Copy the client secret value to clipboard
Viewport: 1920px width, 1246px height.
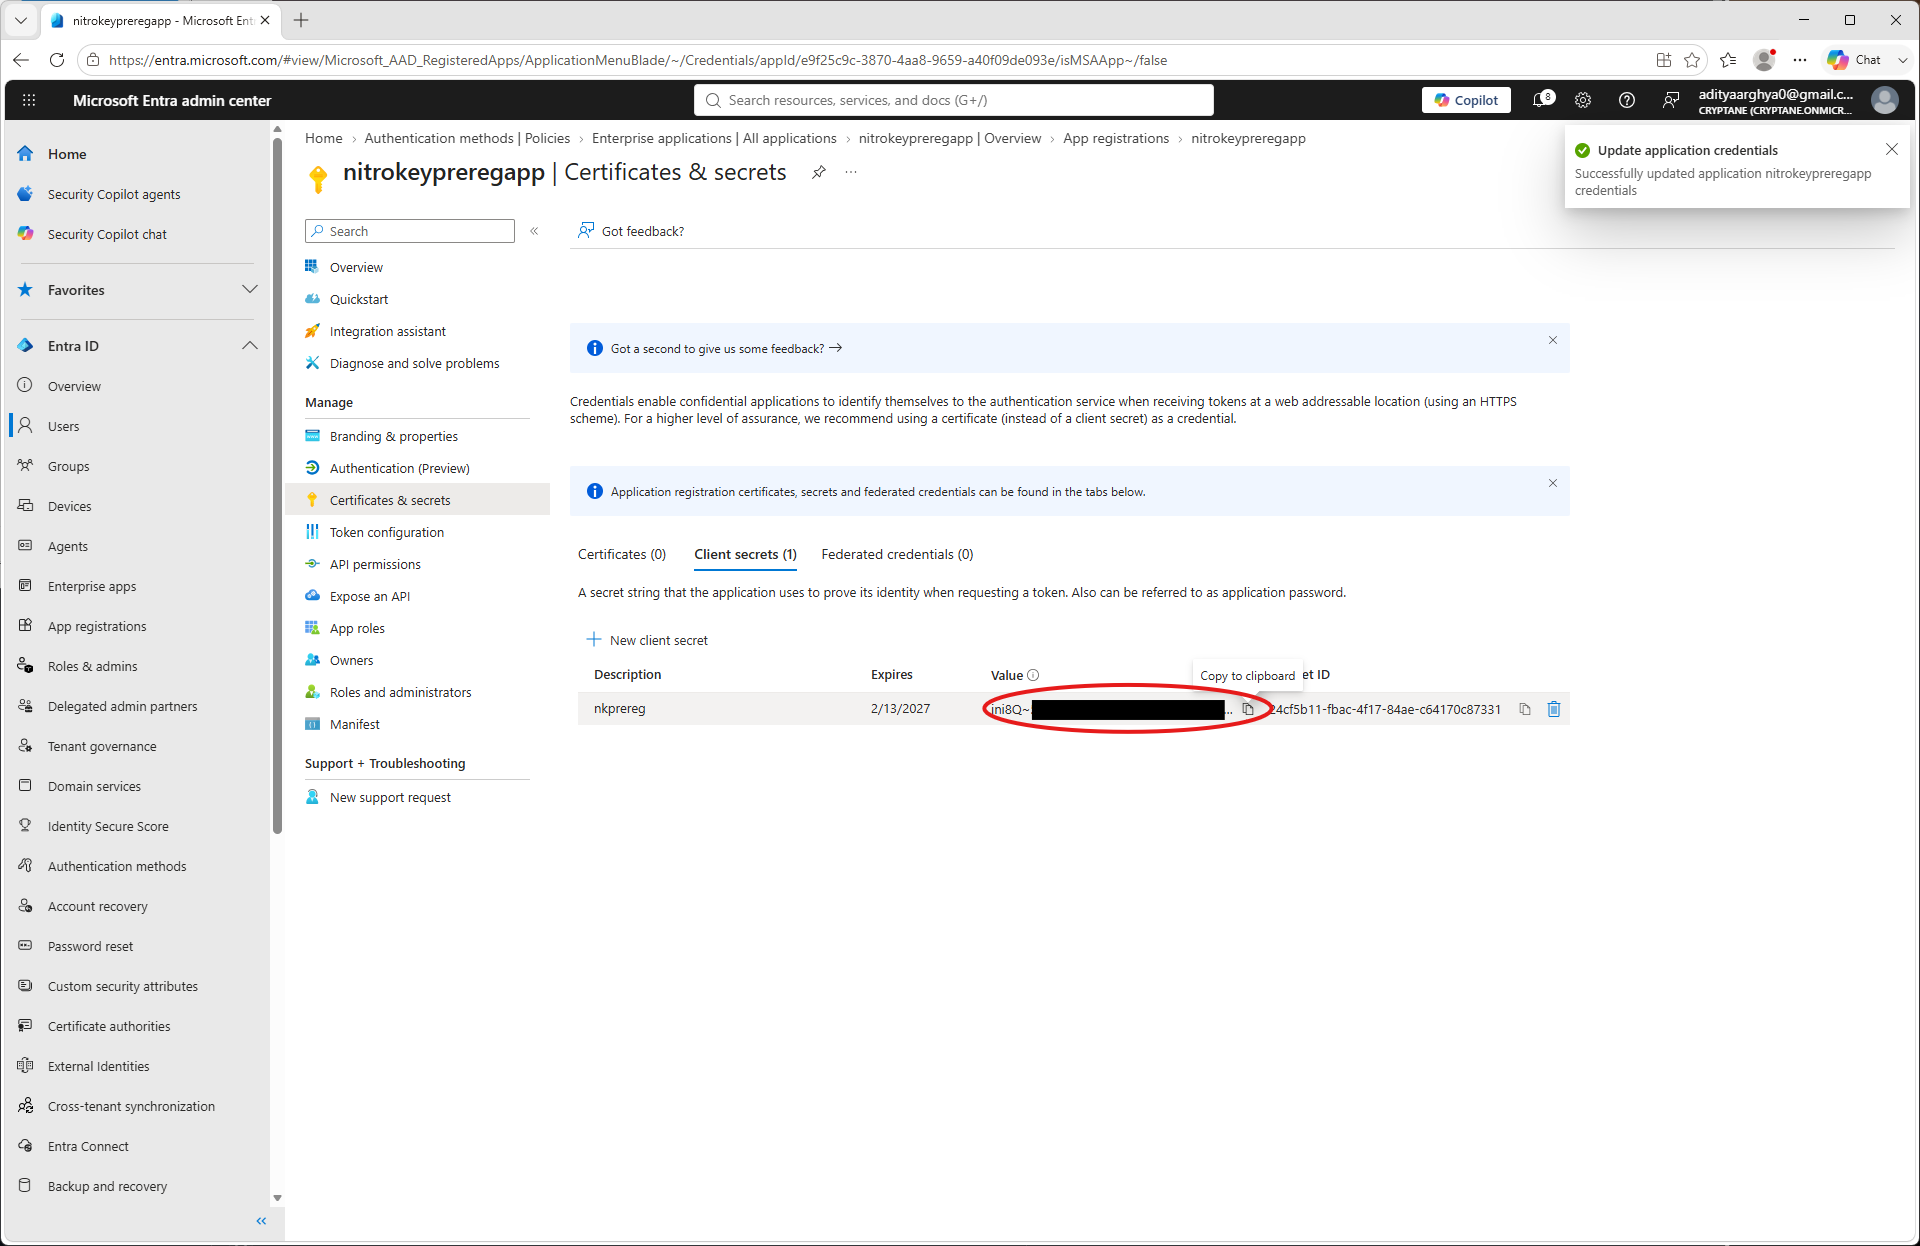[x=1248, y=709]
